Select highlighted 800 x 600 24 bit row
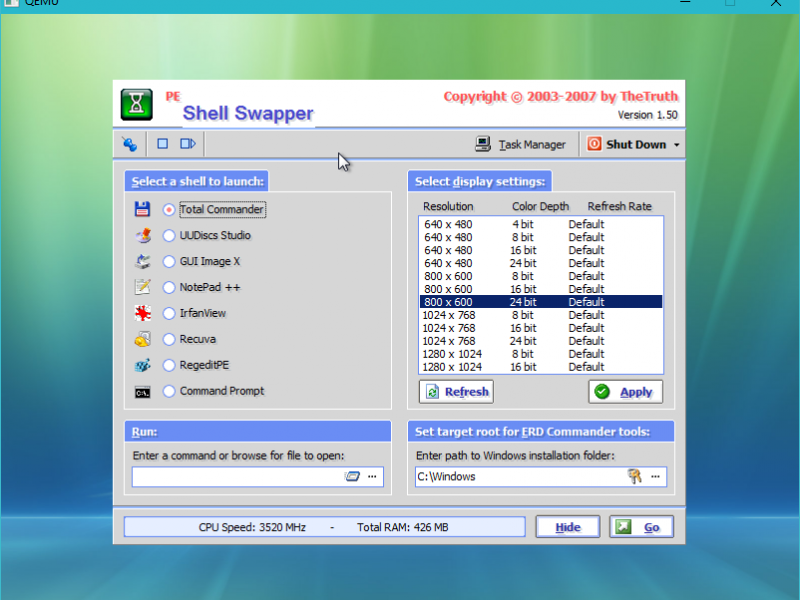The image size is (800, 600). coord(541,302)
